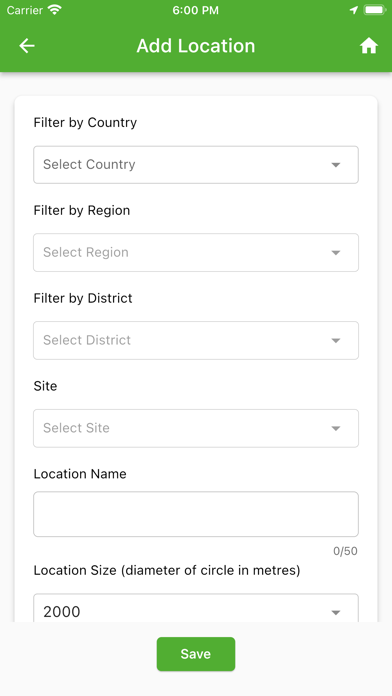Click the Select Region dropdown arrow
The width and height of the screenshot is (392, 696).
pyautogui.click(x=336, y=253)
